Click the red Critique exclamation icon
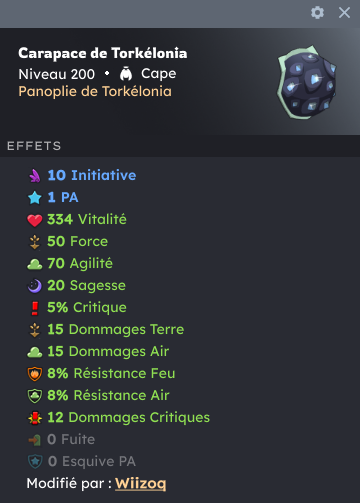This screenshot has height=503, width=360. pos(35,308)
